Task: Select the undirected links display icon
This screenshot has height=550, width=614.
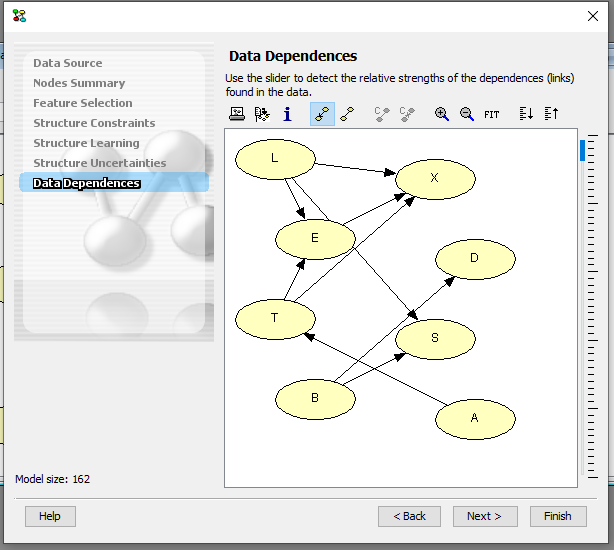Action: tap(347, 114)
